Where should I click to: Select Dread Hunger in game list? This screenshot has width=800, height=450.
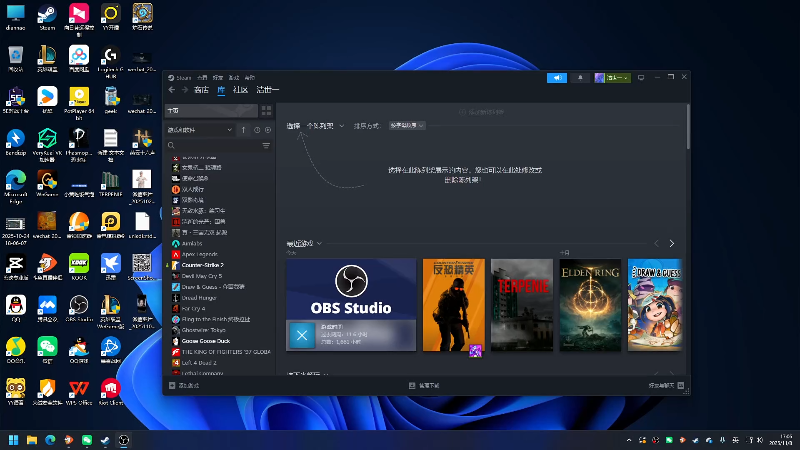click(x=199, y=297)
